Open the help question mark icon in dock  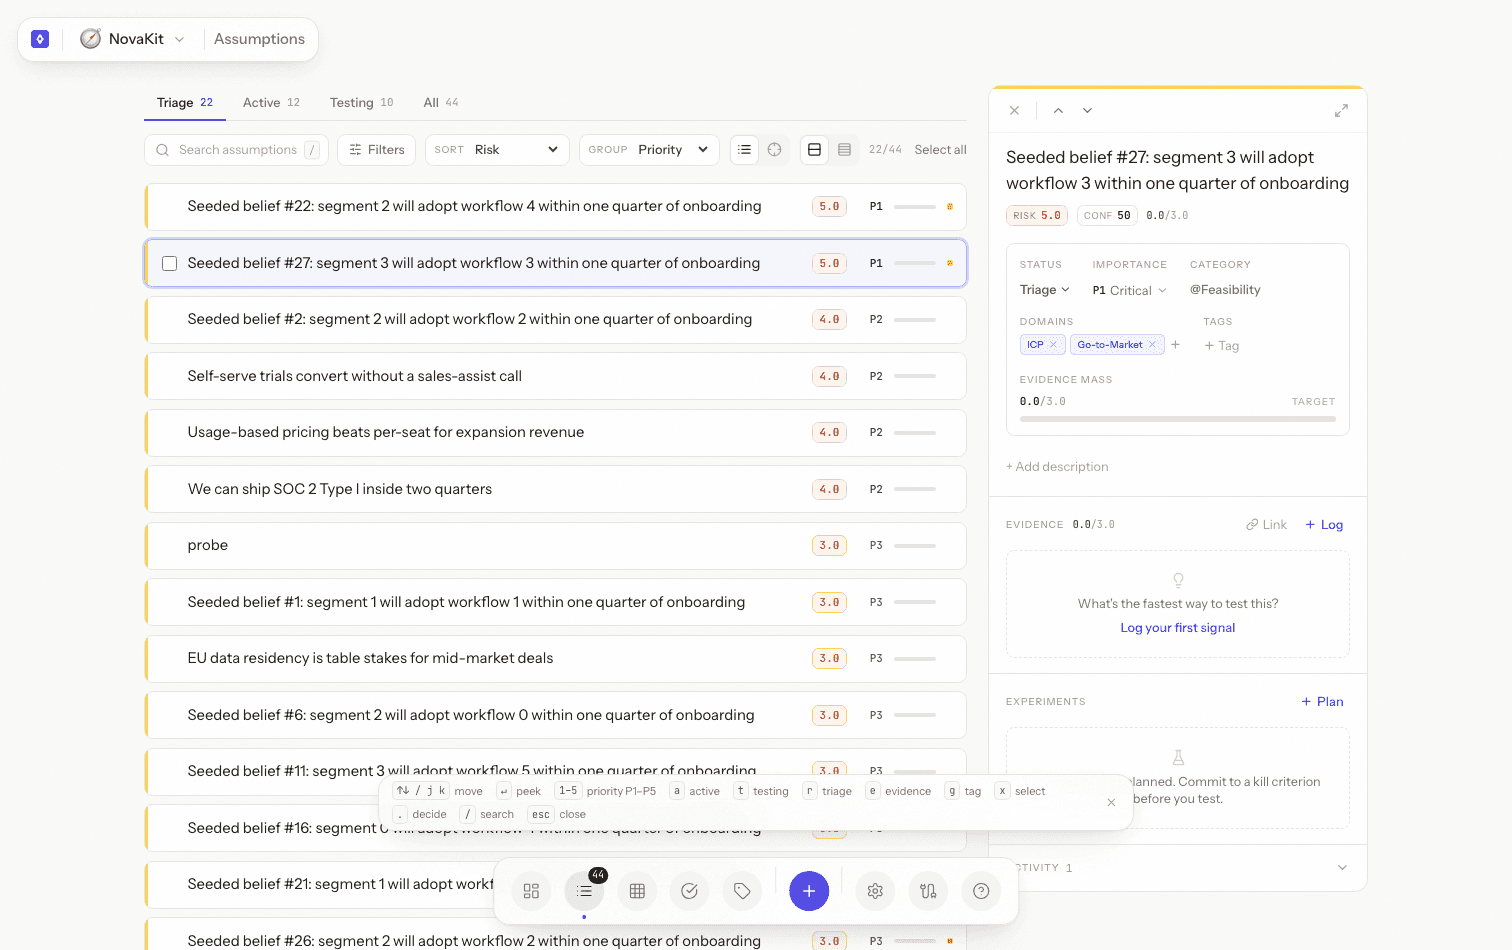coord(981,891)
